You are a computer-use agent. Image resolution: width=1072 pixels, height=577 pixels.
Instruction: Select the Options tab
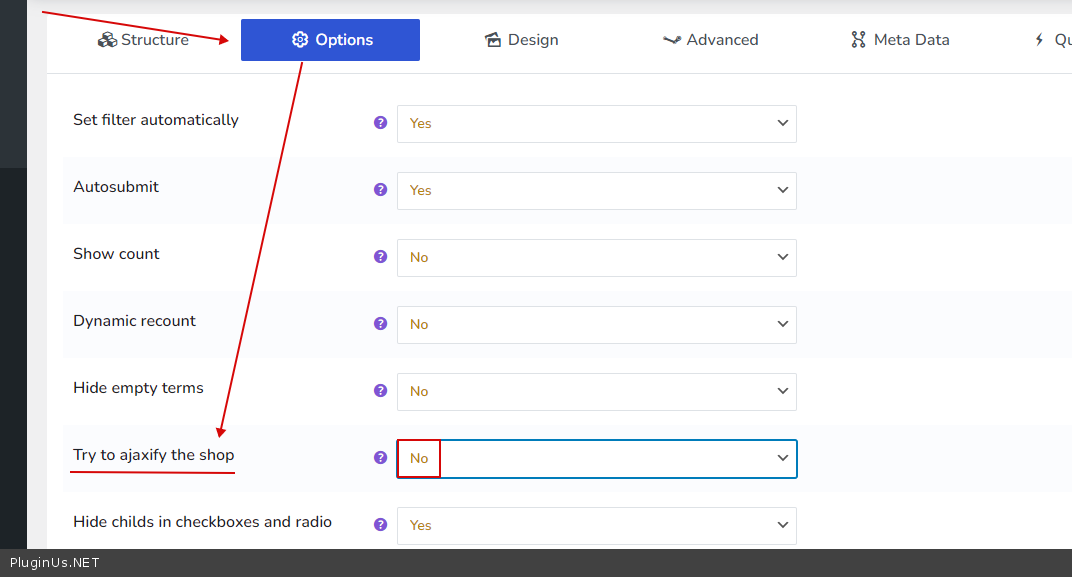point(330,40)
